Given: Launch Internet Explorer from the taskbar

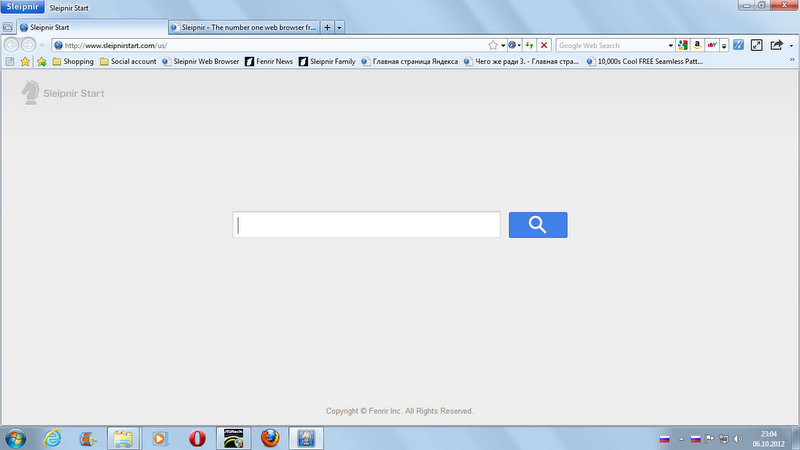Looking at the screenshot, I should coord(52,438).
